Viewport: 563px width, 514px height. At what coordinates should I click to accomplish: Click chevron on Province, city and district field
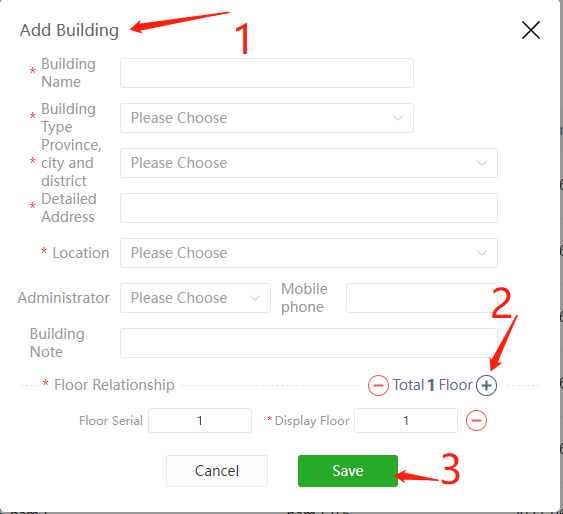(x=482, y=163)
